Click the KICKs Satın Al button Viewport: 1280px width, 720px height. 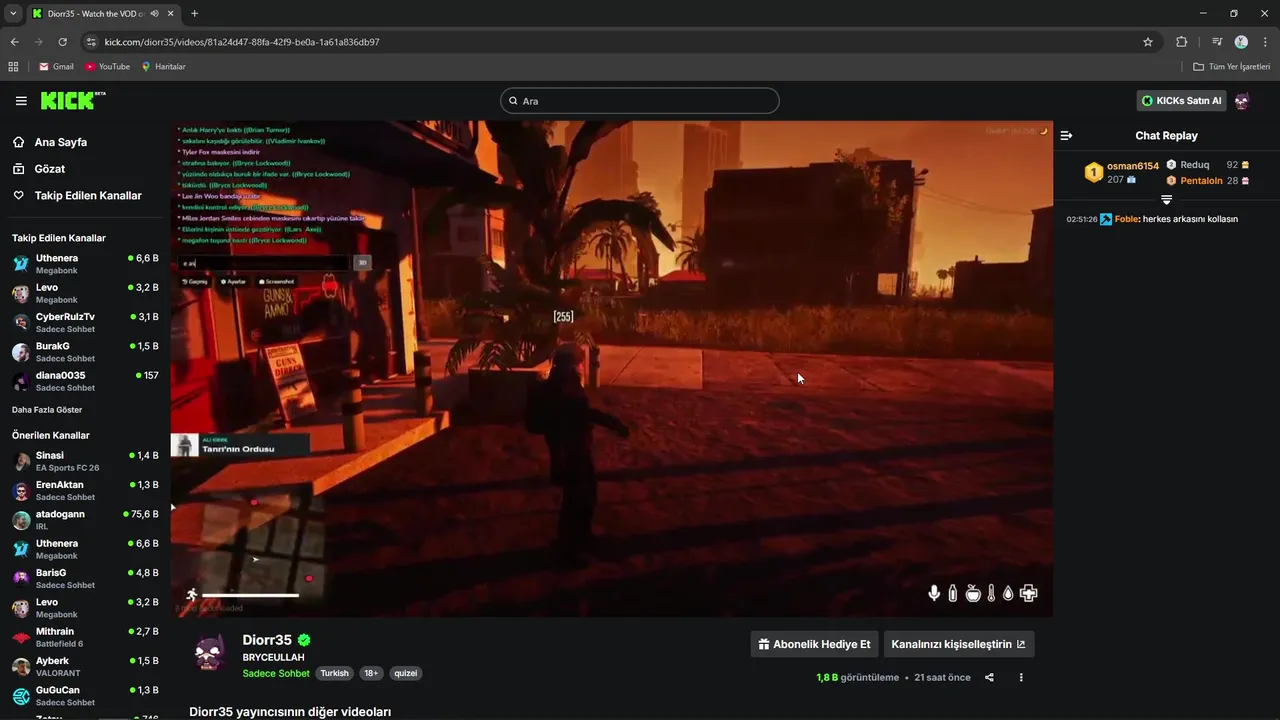click(x=1181, y=101)
